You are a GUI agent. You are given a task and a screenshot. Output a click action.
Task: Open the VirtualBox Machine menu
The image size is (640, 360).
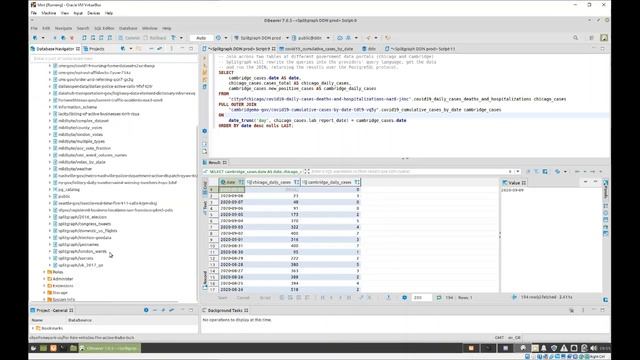click(x=49, y=13)
